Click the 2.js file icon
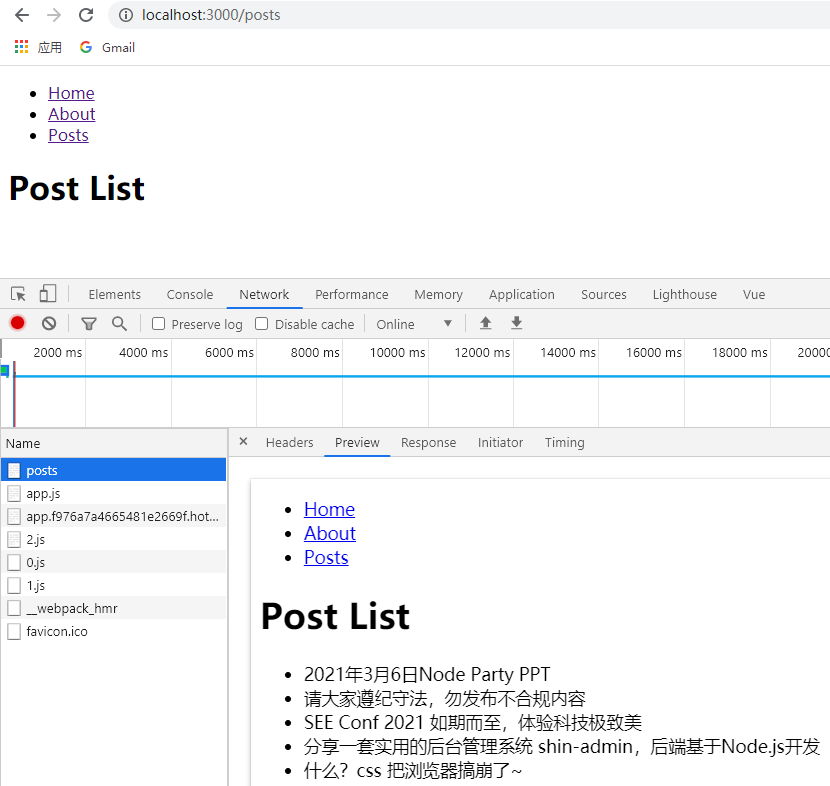830x786 pixels. click(x=14, y=539)
